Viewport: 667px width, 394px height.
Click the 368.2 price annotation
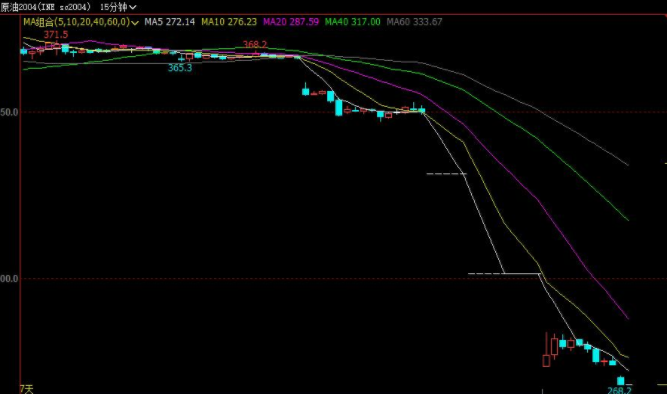click(255, 45)
